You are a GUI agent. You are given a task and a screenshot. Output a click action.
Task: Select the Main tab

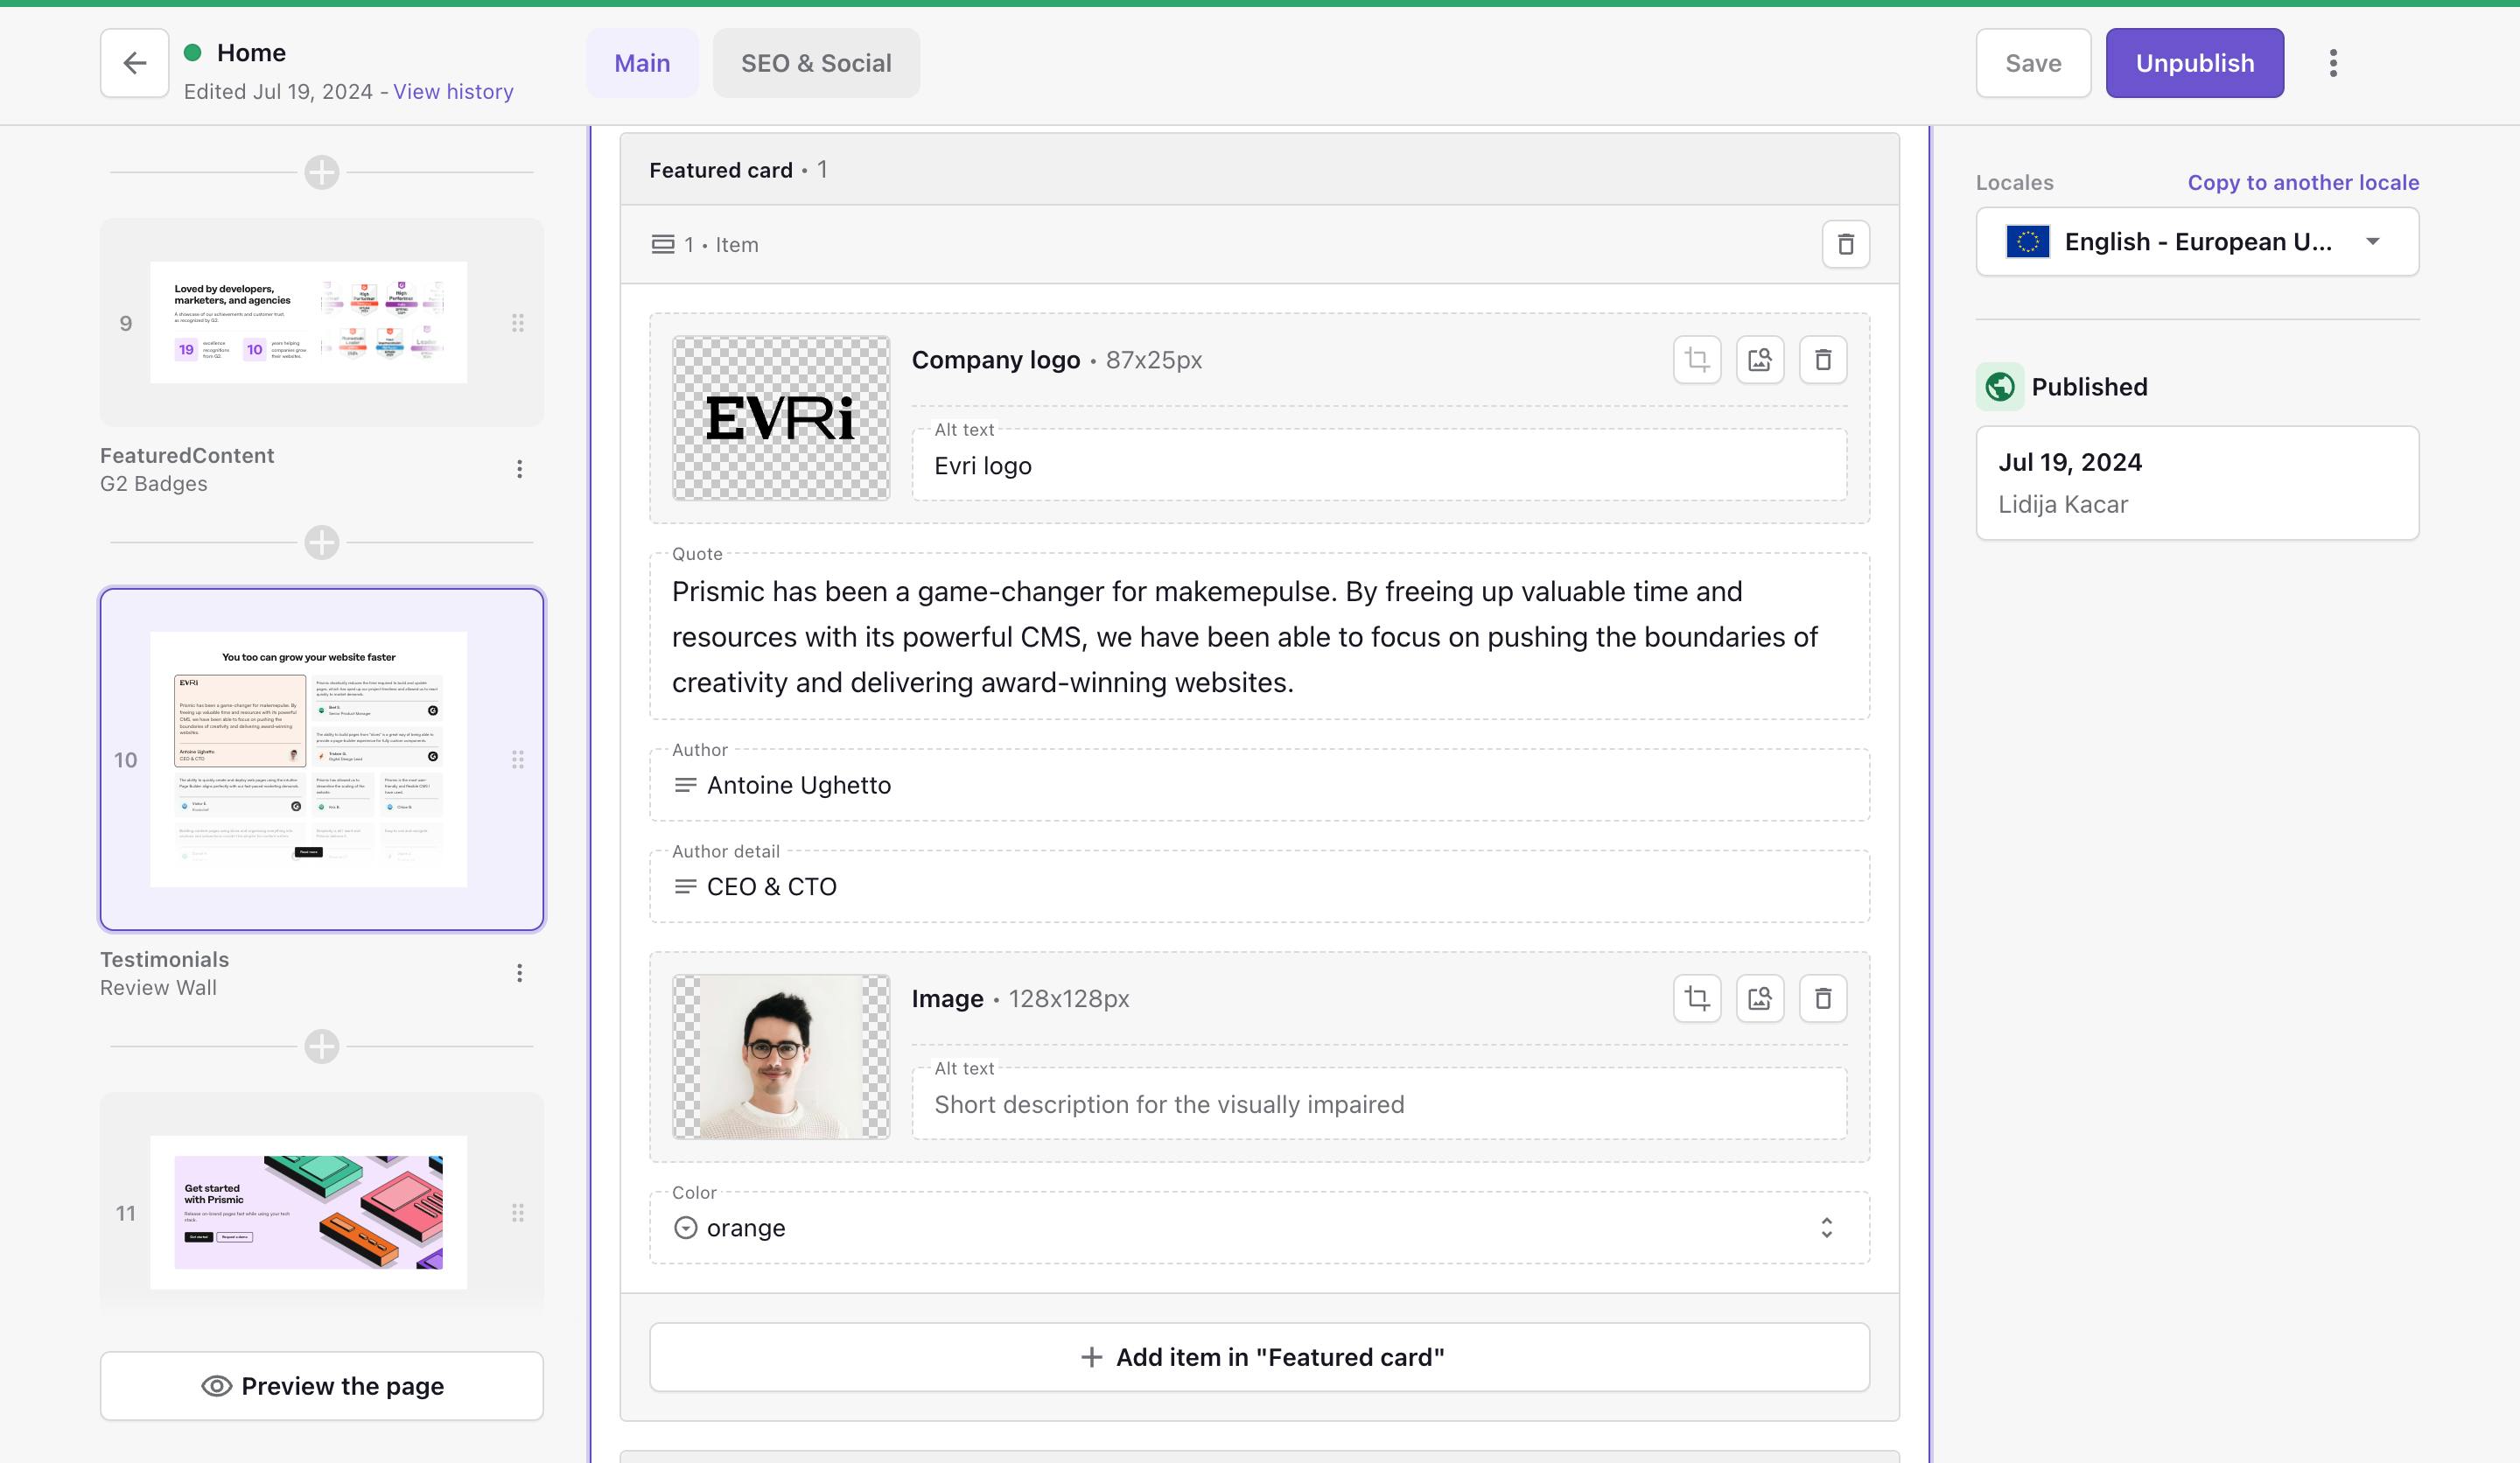click(641, 63)
